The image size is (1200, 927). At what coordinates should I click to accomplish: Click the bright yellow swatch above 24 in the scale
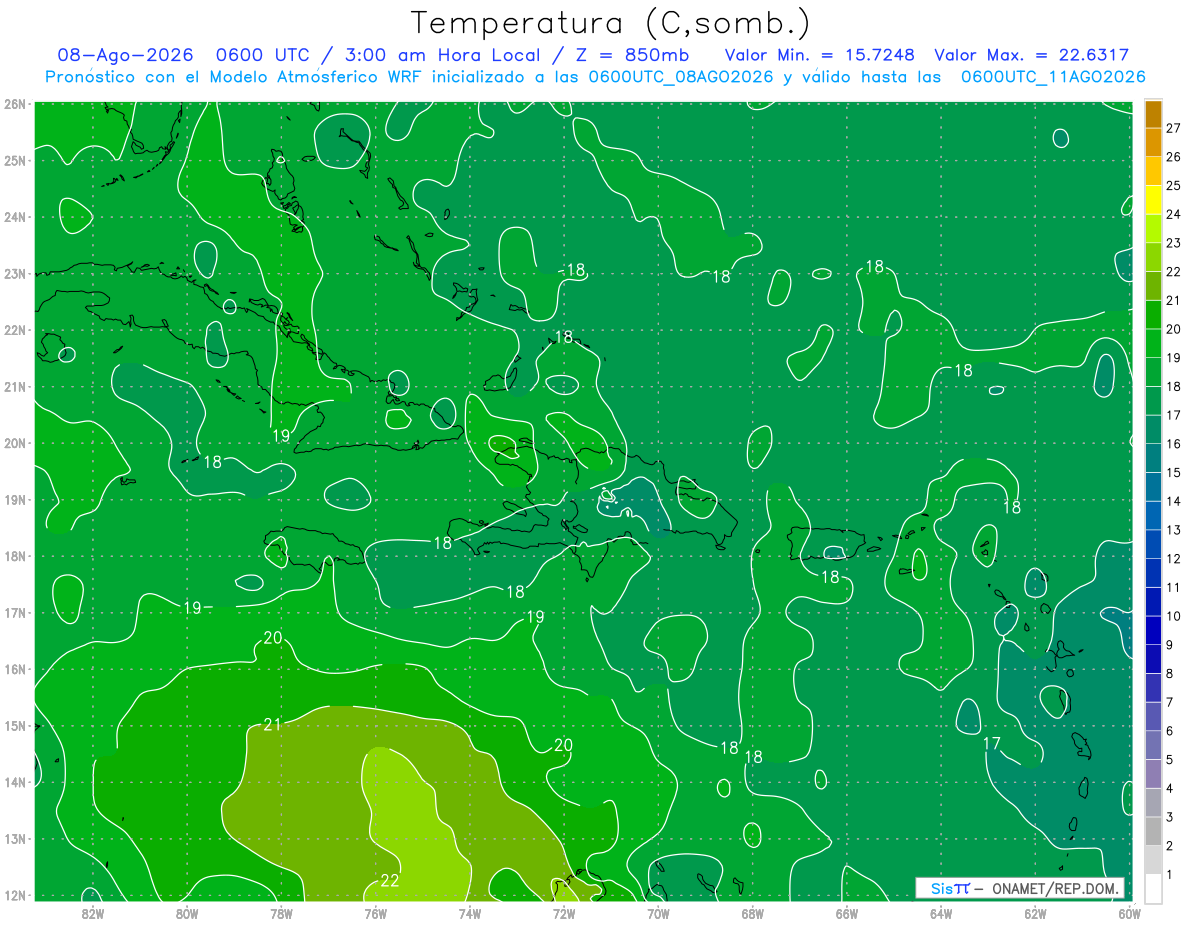(x=1154, y=200)
